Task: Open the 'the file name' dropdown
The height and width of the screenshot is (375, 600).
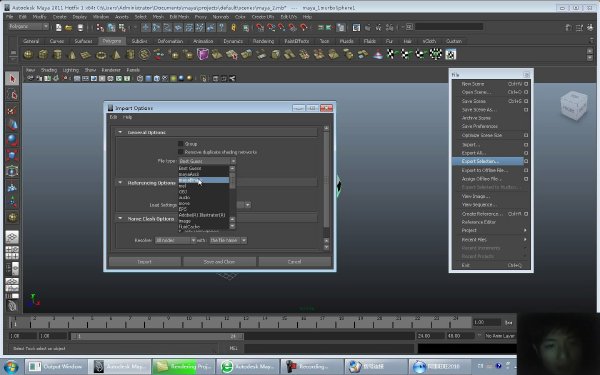Action: pos(228,240)
